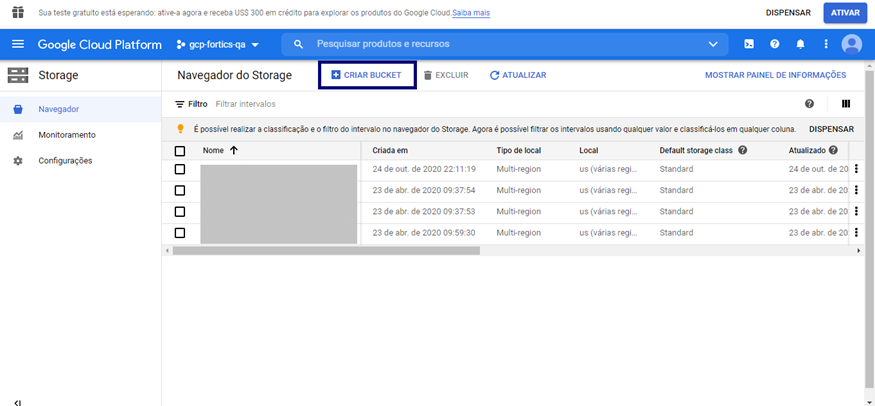The height and width of the screenshot is (406, 875).
Task: Click Google Cloud Platform logo text
Action: point(100,45)
